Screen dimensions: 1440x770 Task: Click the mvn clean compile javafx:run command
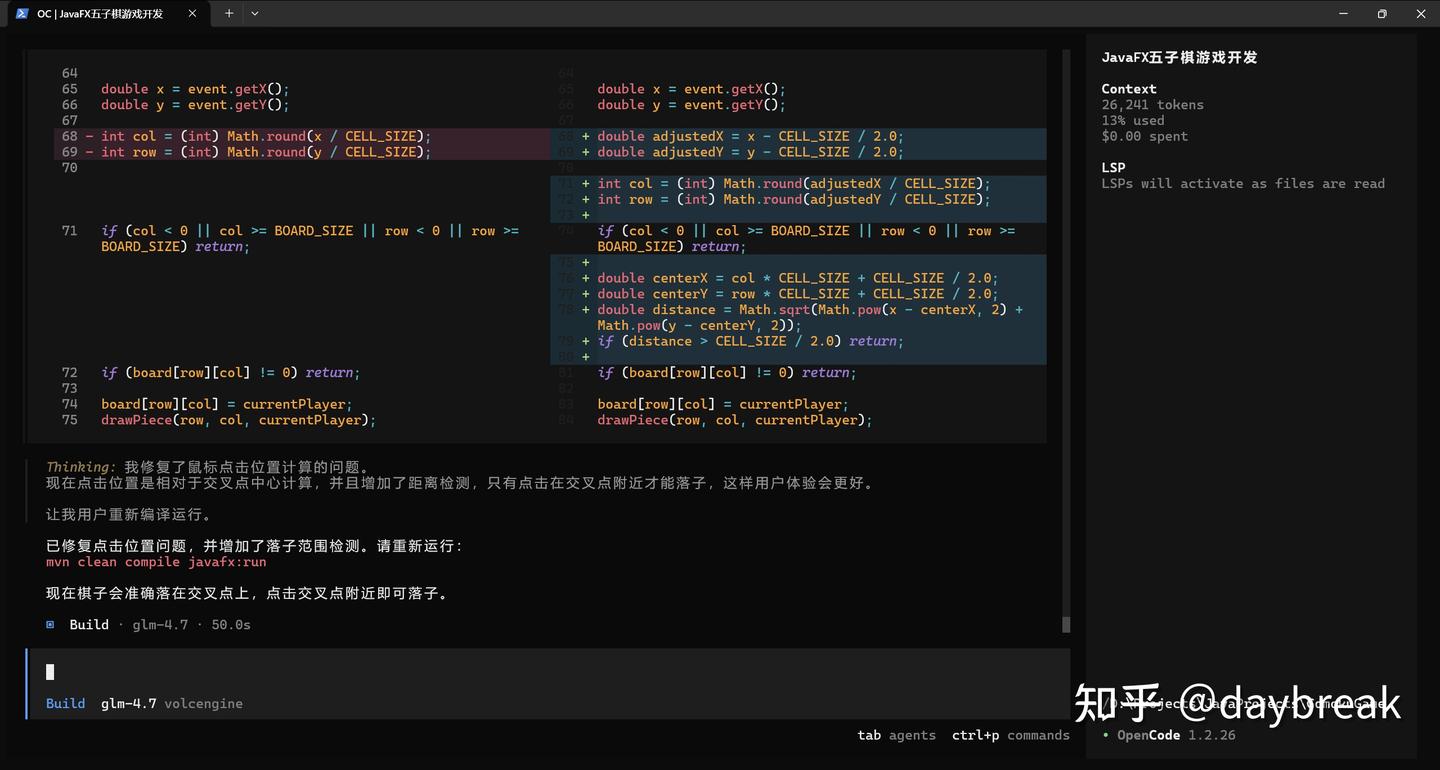[156, 562]
